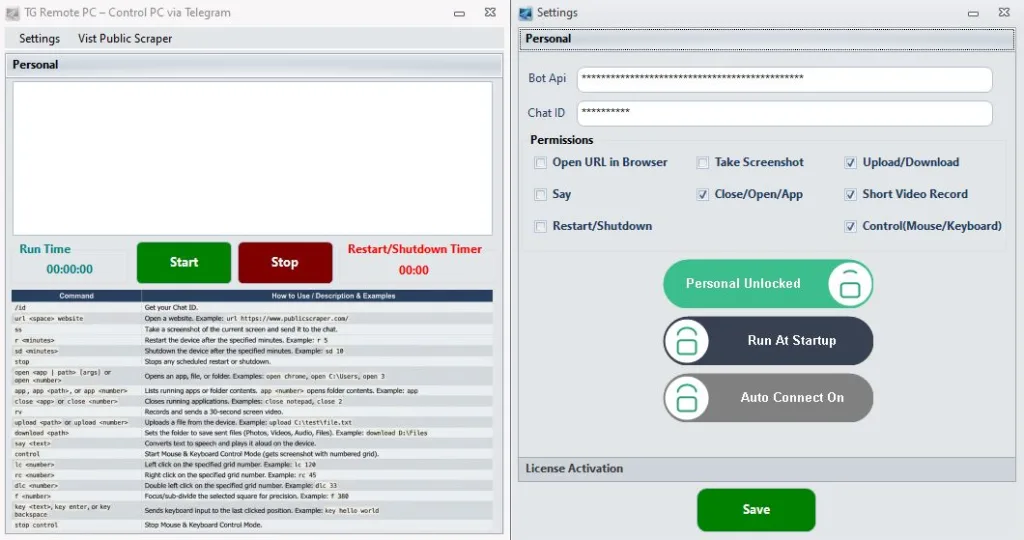Toggle the Personal Unlocked switch
Viewport: 1024px width, 540px height.
click(x=768, y=283)
